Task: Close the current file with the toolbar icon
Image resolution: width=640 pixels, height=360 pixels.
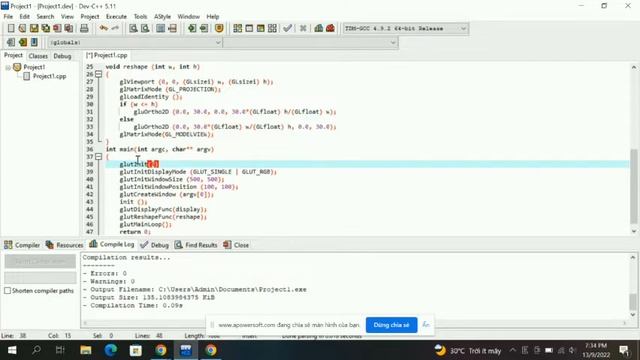Action: point(57,28)
